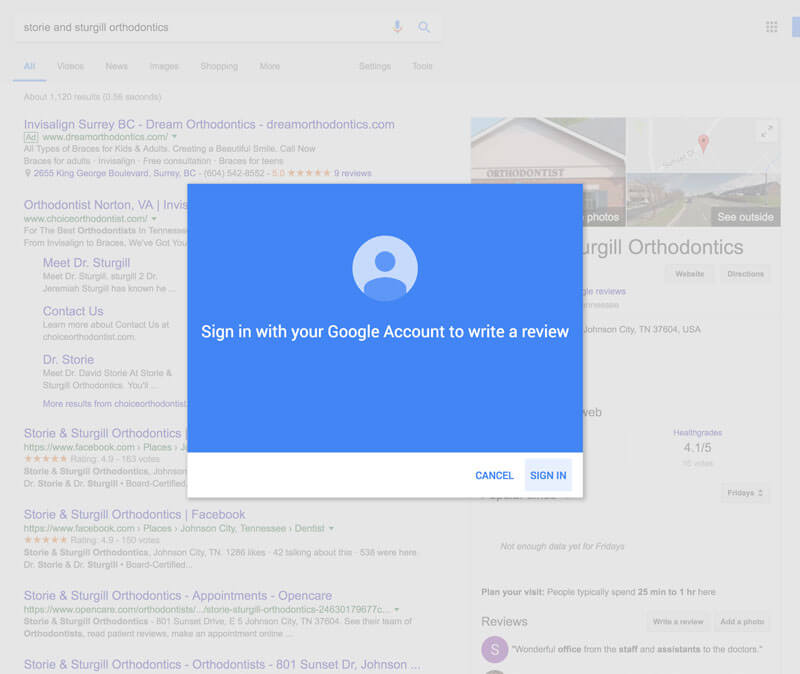
Task: Open the Dr. Storie sitelink
Action: (68, 360)
